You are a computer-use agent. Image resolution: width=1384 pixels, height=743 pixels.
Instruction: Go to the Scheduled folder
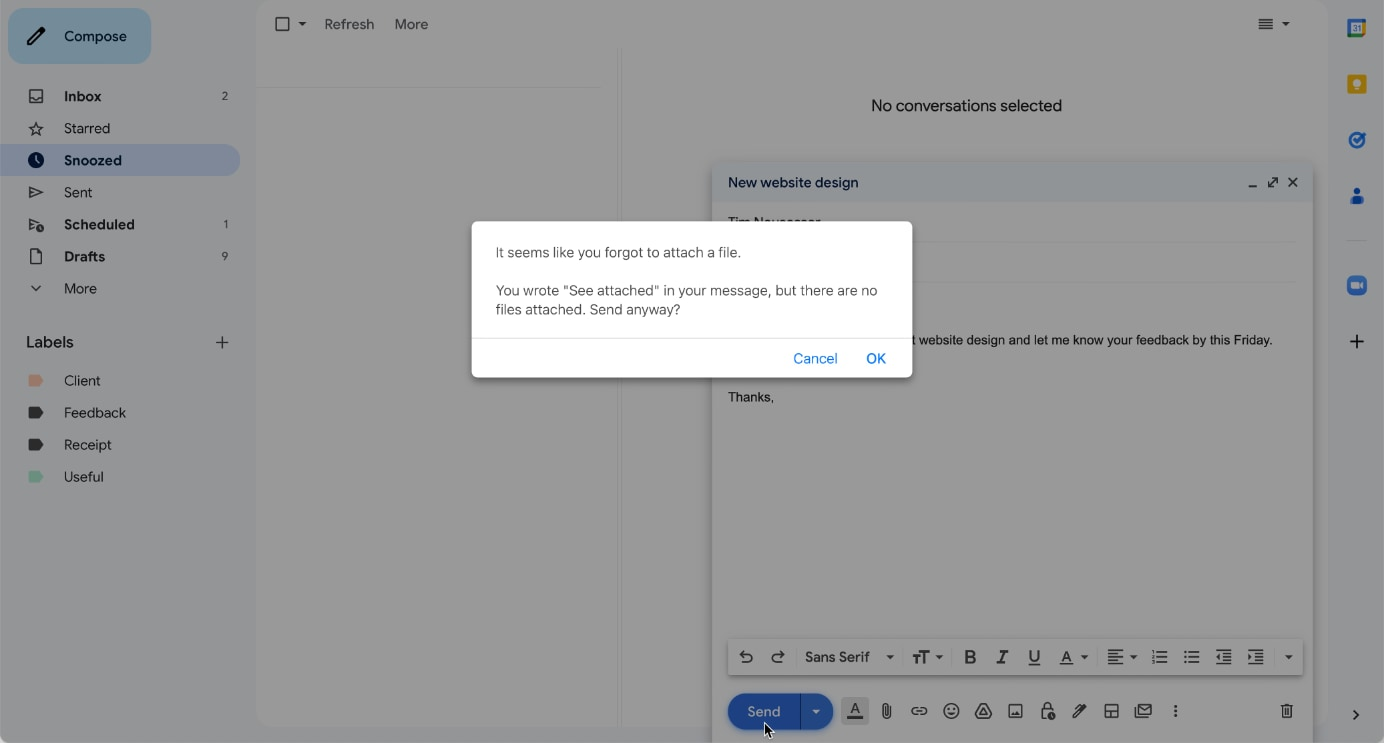[x=99, y=224]
